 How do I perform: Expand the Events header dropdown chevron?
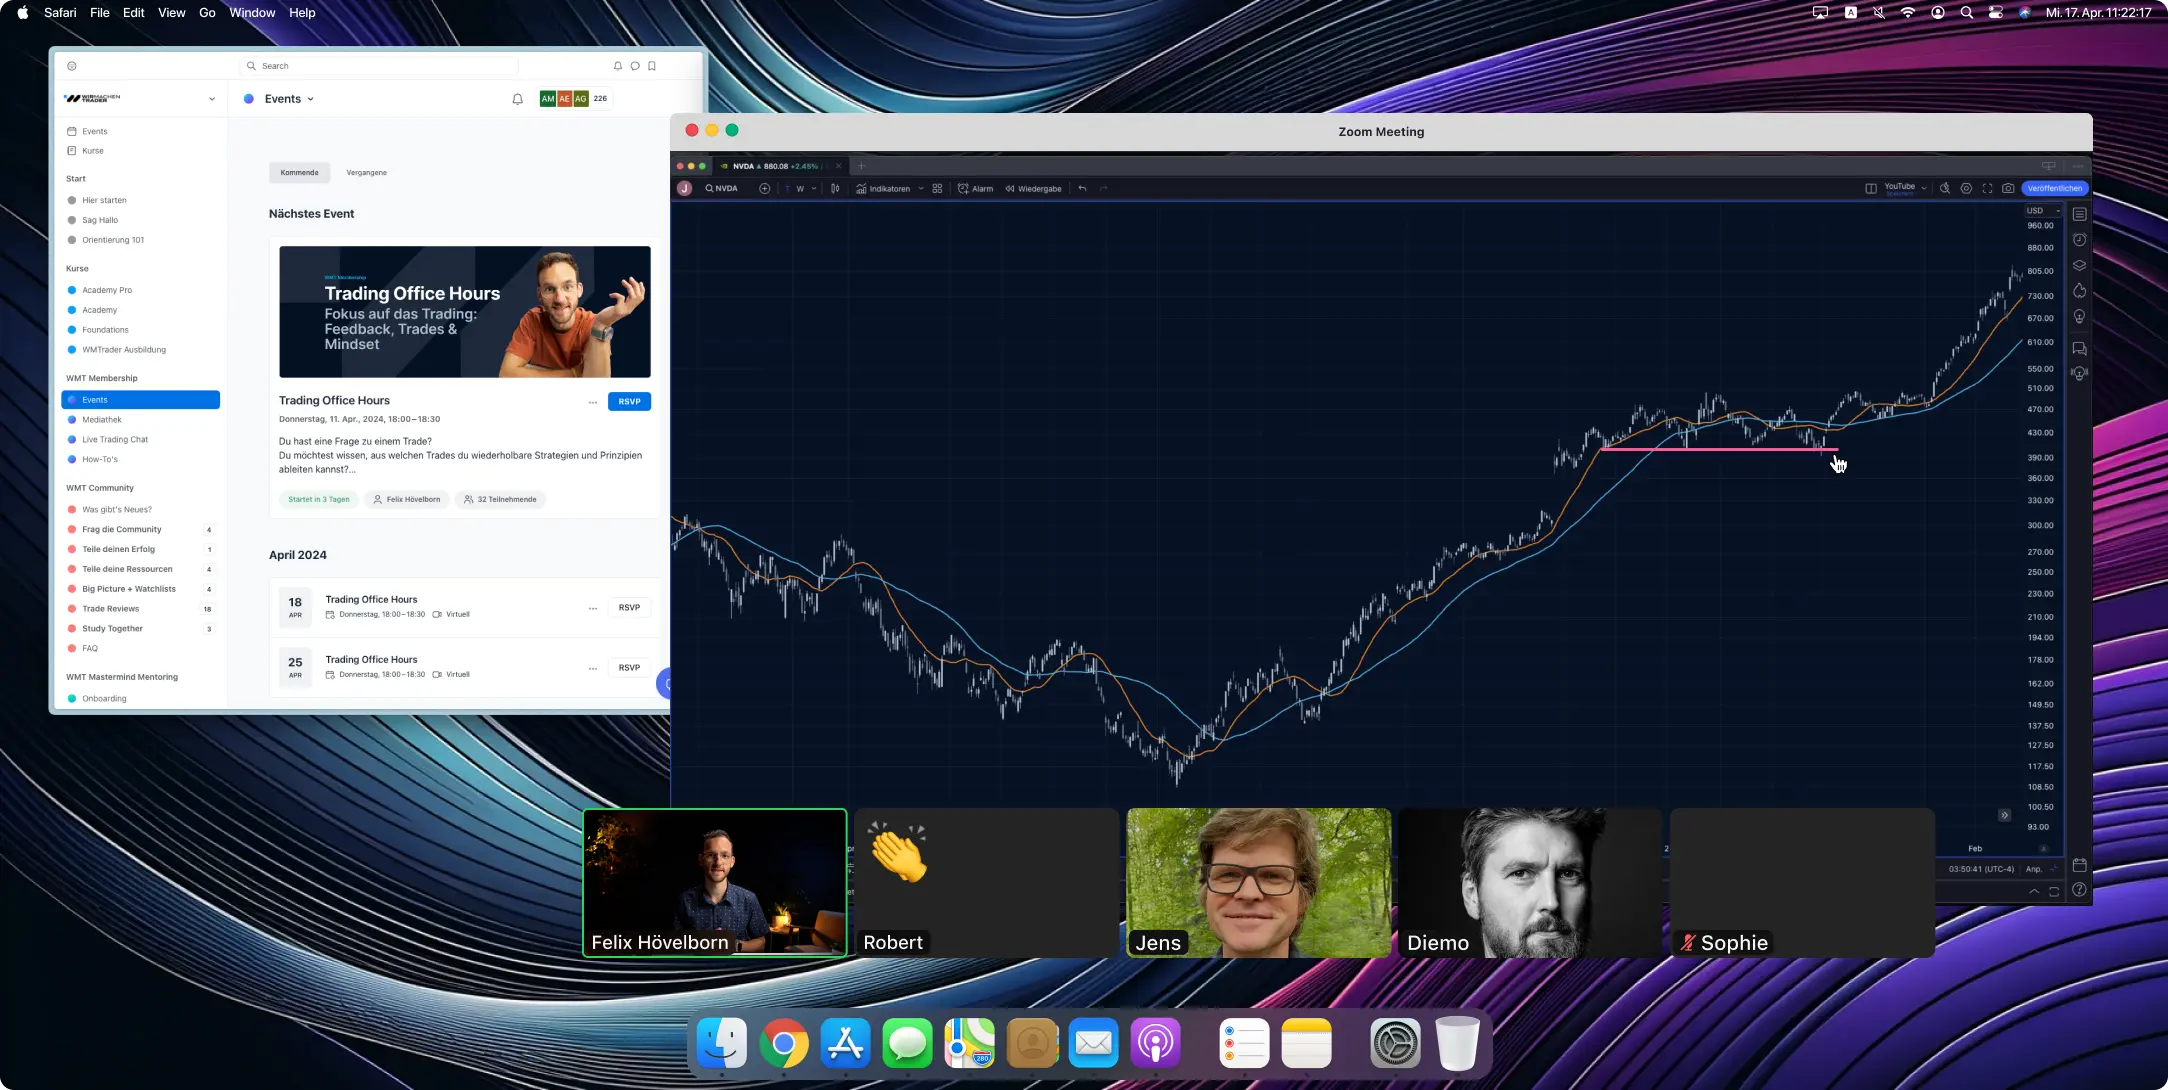click(x=311, y=99)
